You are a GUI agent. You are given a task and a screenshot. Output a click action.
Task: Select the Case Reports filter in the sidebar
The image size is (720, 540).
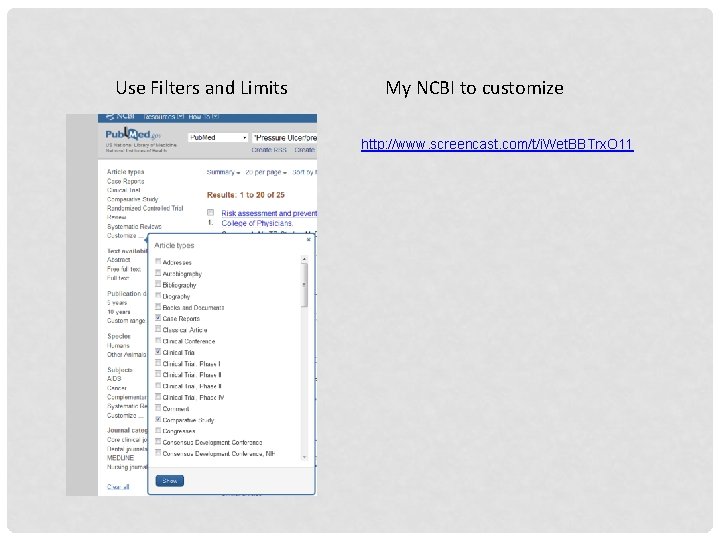click(125, 181)
